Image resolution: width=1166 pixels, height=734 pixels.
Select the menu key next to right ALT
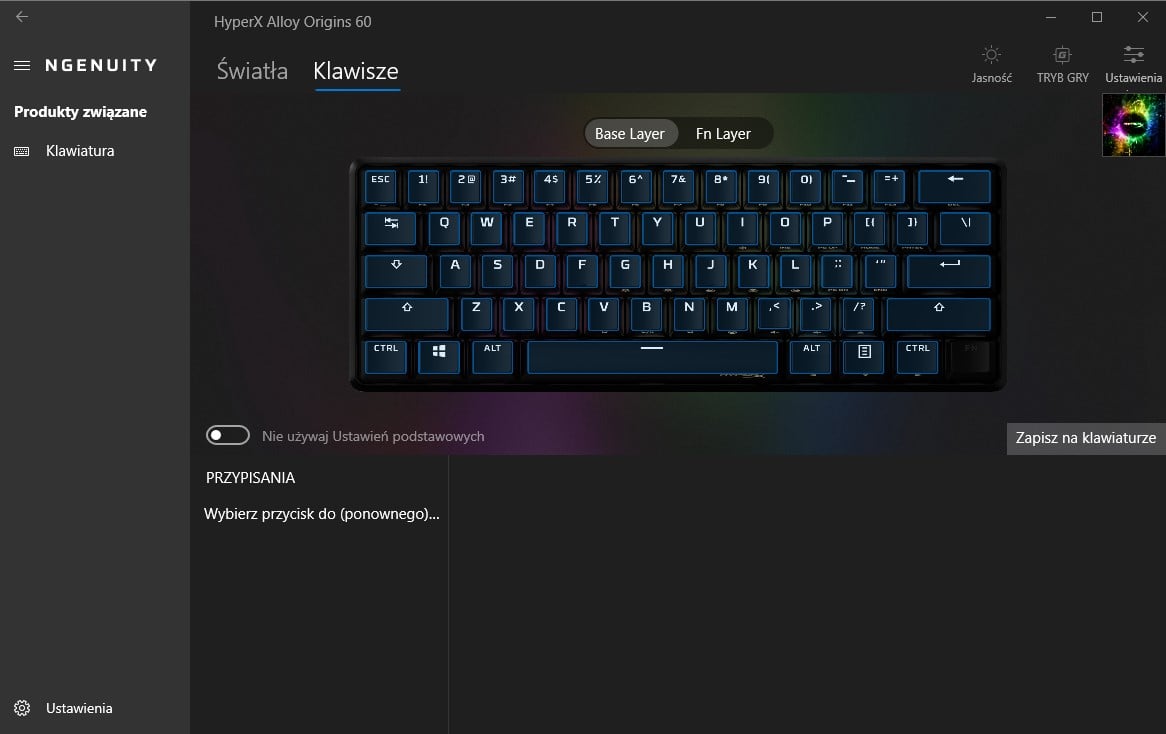pos(864,357)
